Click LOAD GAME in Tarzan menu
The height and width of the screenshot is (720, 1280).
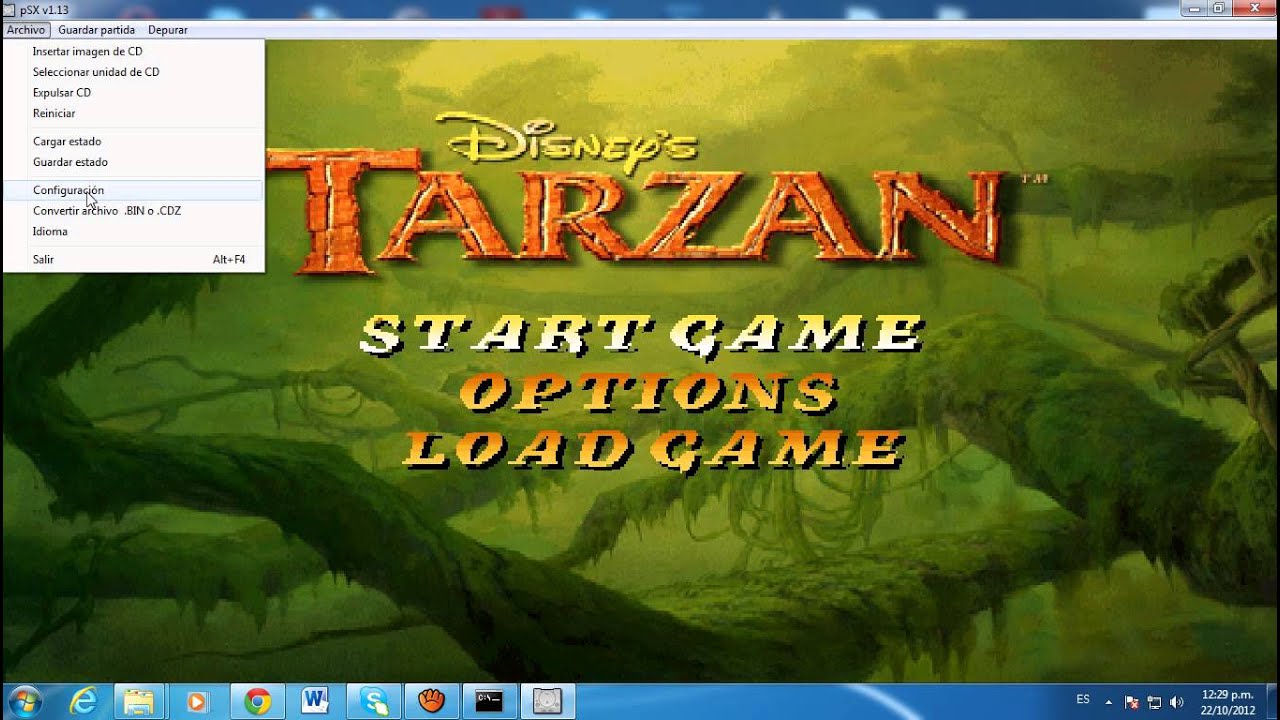653,448
